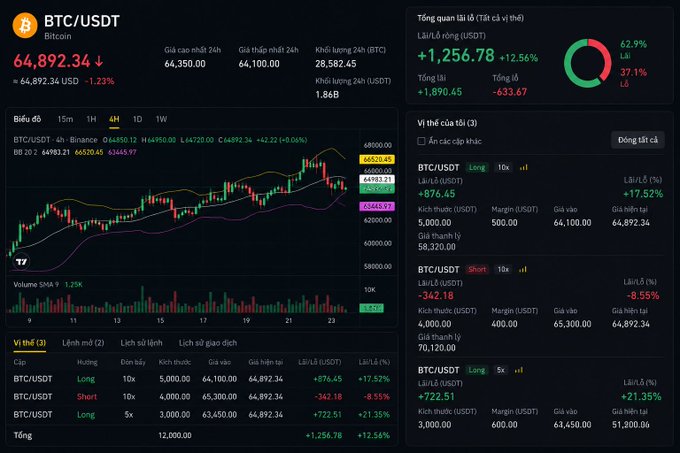Click the 24h high value 64,350.00
The height and width of the screenshot is (453, 680).
(x=185, y=64)
